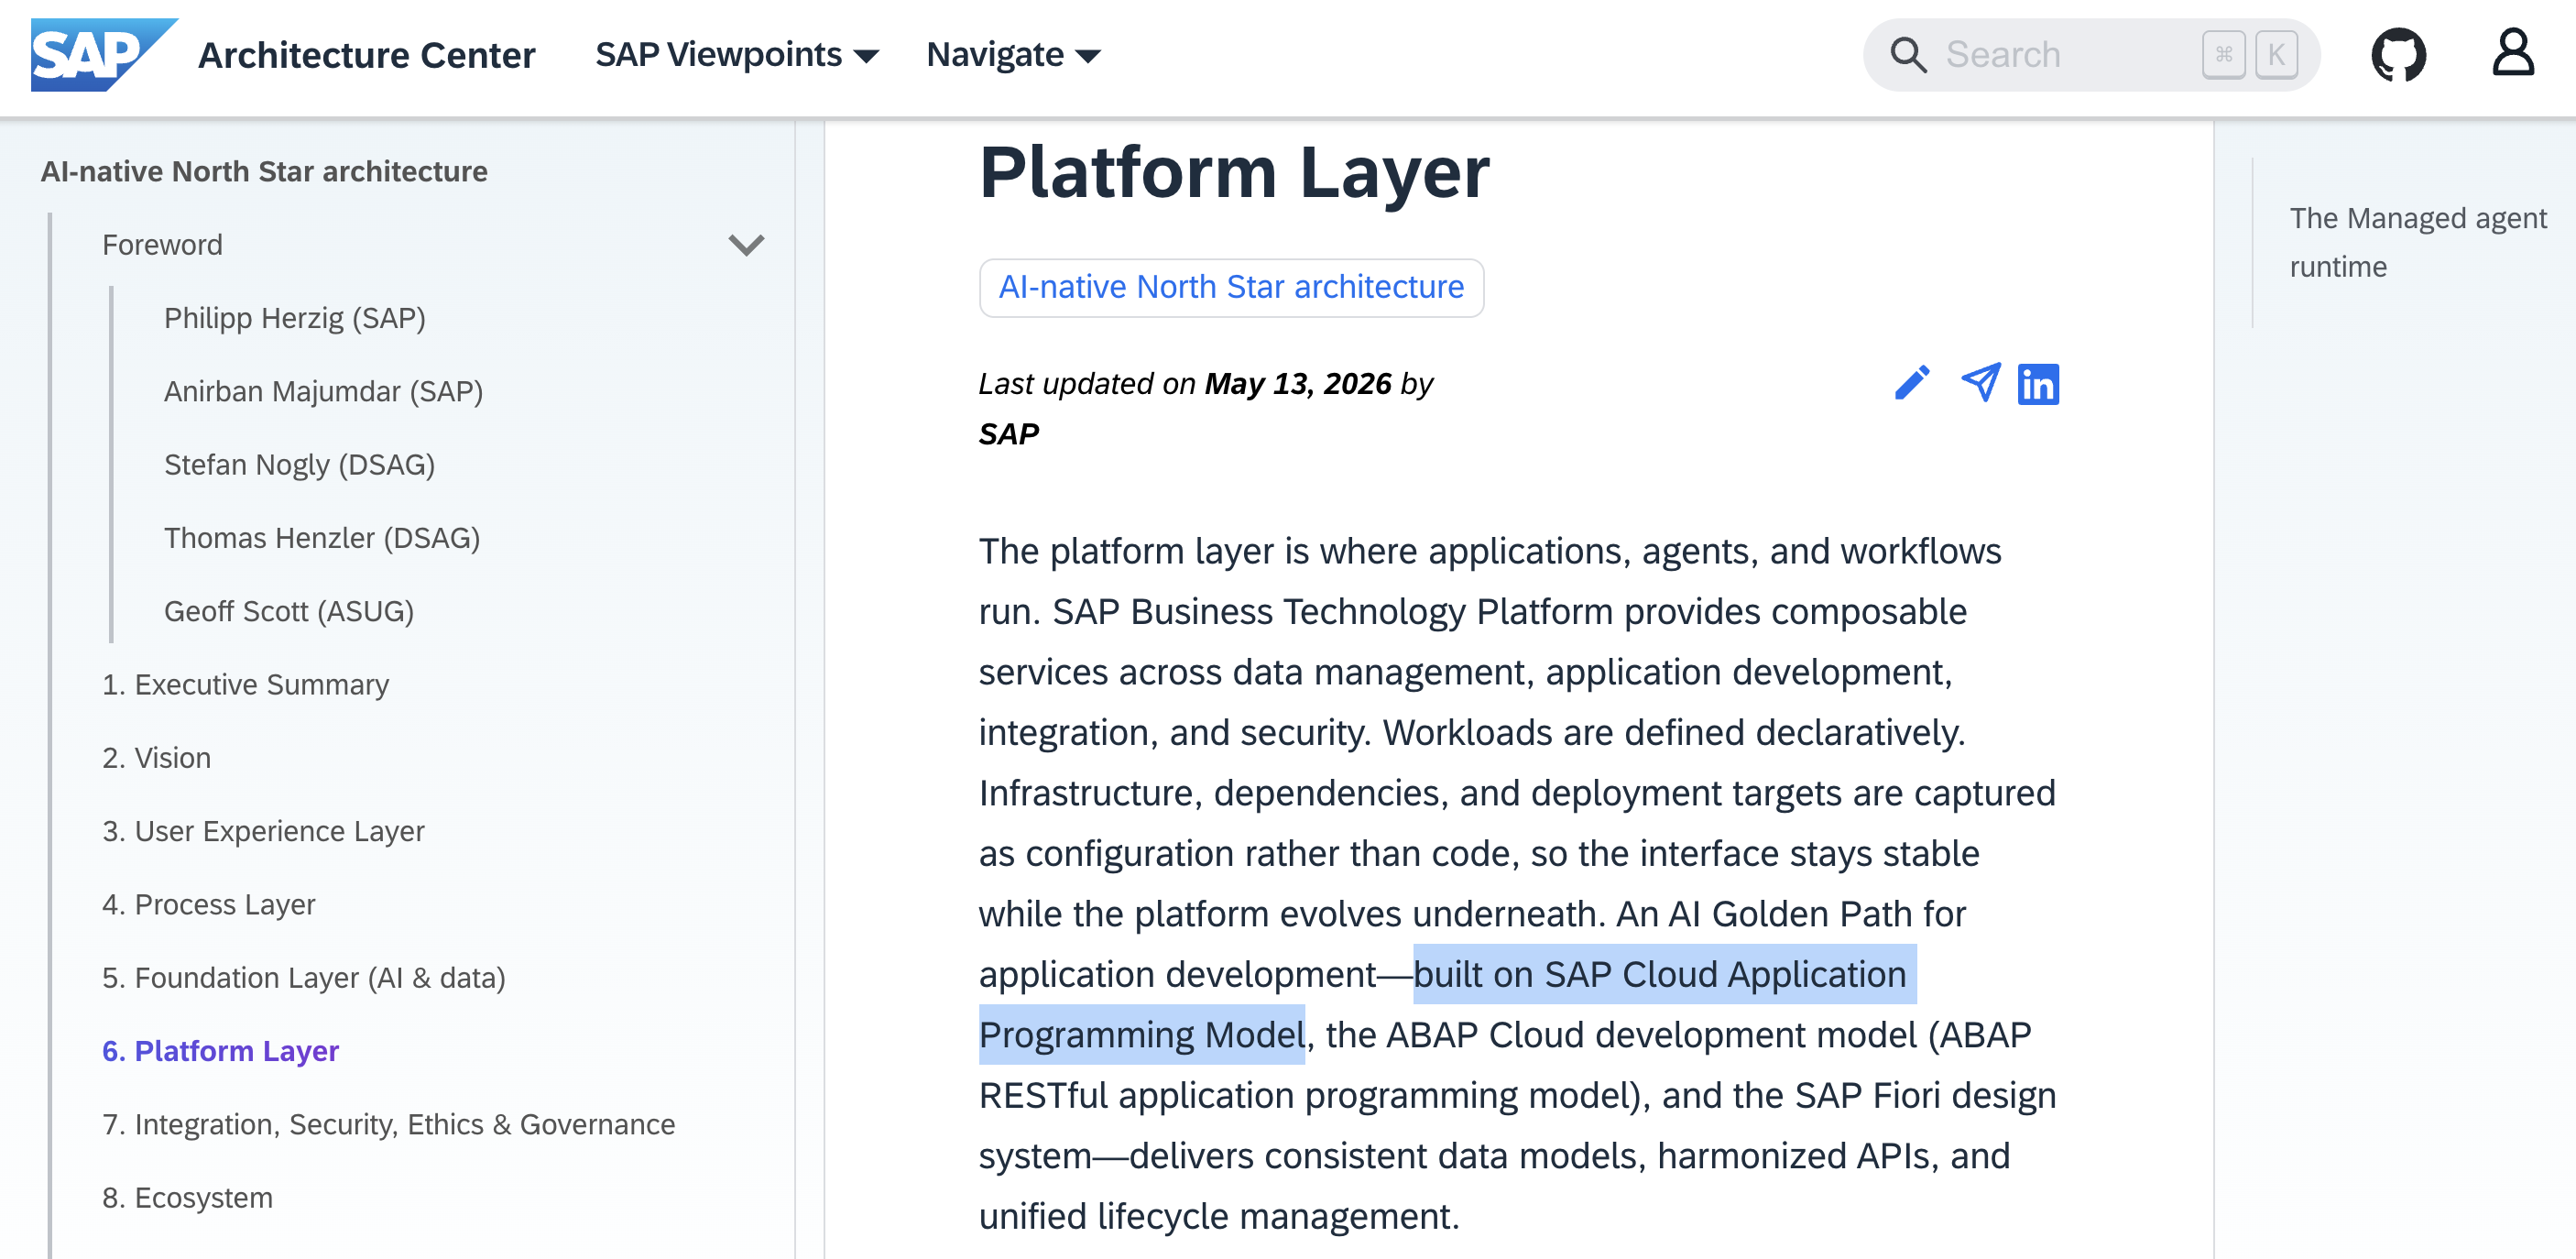2576x1259 pixels.
Task: Go to Architecture Center home title
Action: pyautogui.click(x=366, y=55)
